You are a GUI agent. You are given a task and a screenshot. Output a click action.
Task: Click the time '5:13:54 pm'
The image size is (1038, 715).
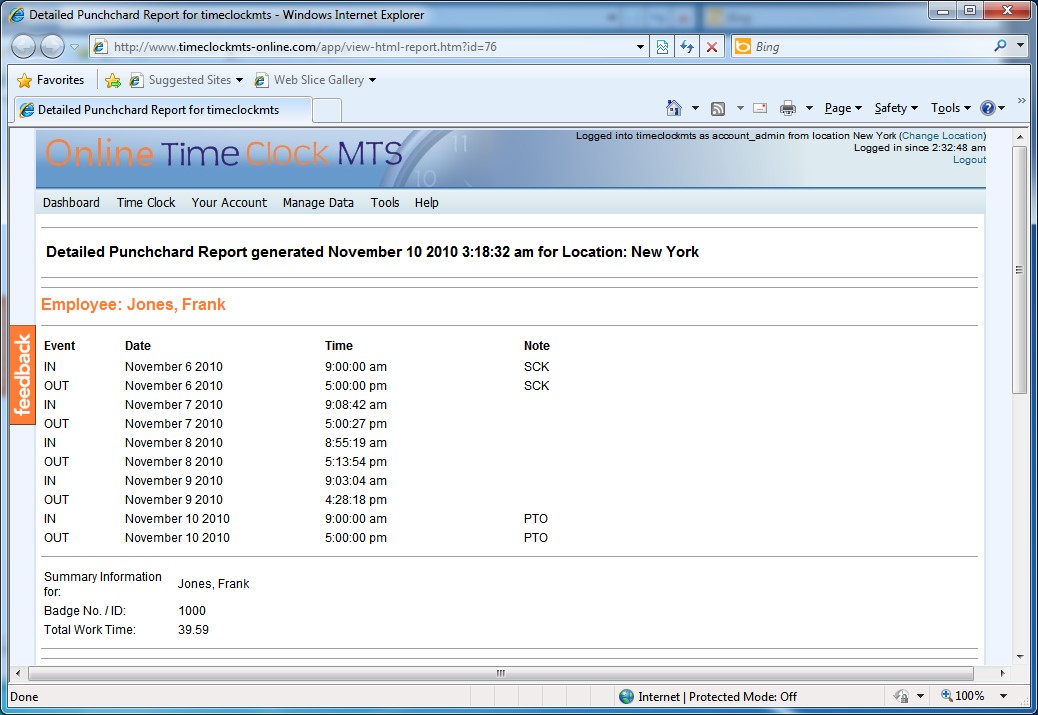point(355,461)
